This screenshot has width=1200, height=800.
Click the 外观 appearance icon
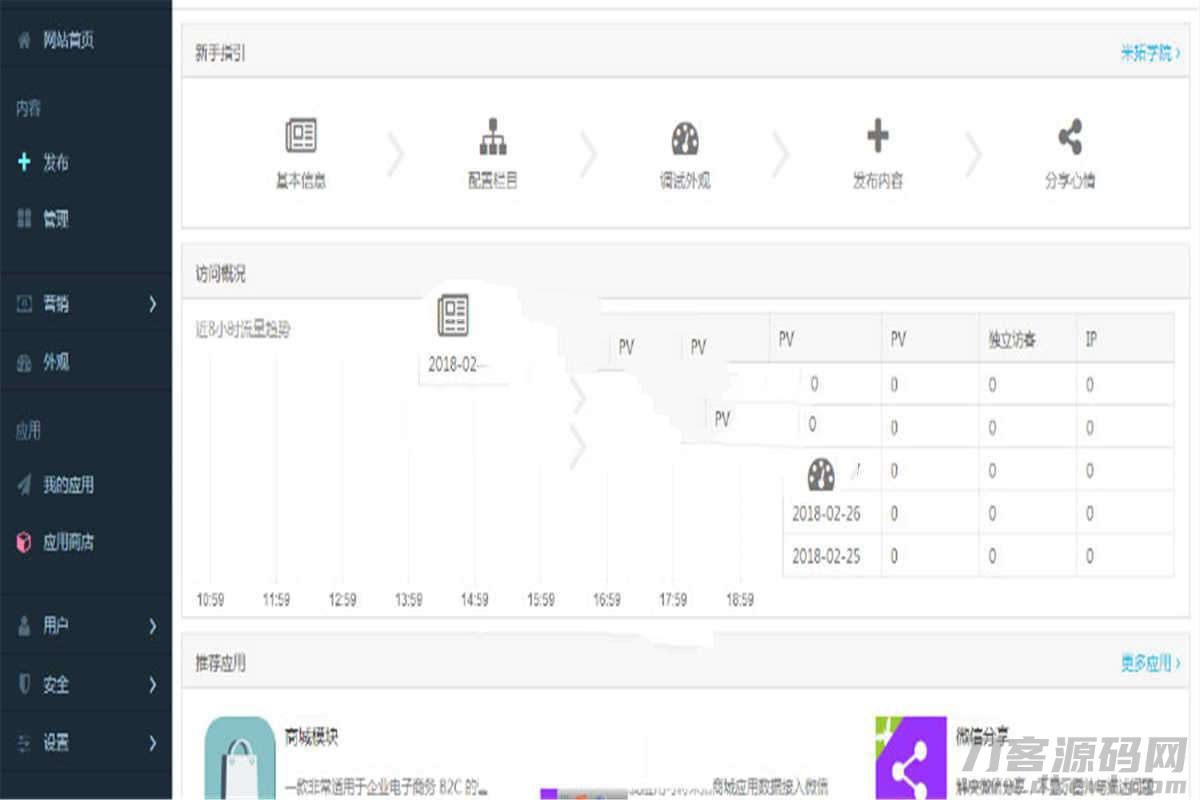coord(23,361)
